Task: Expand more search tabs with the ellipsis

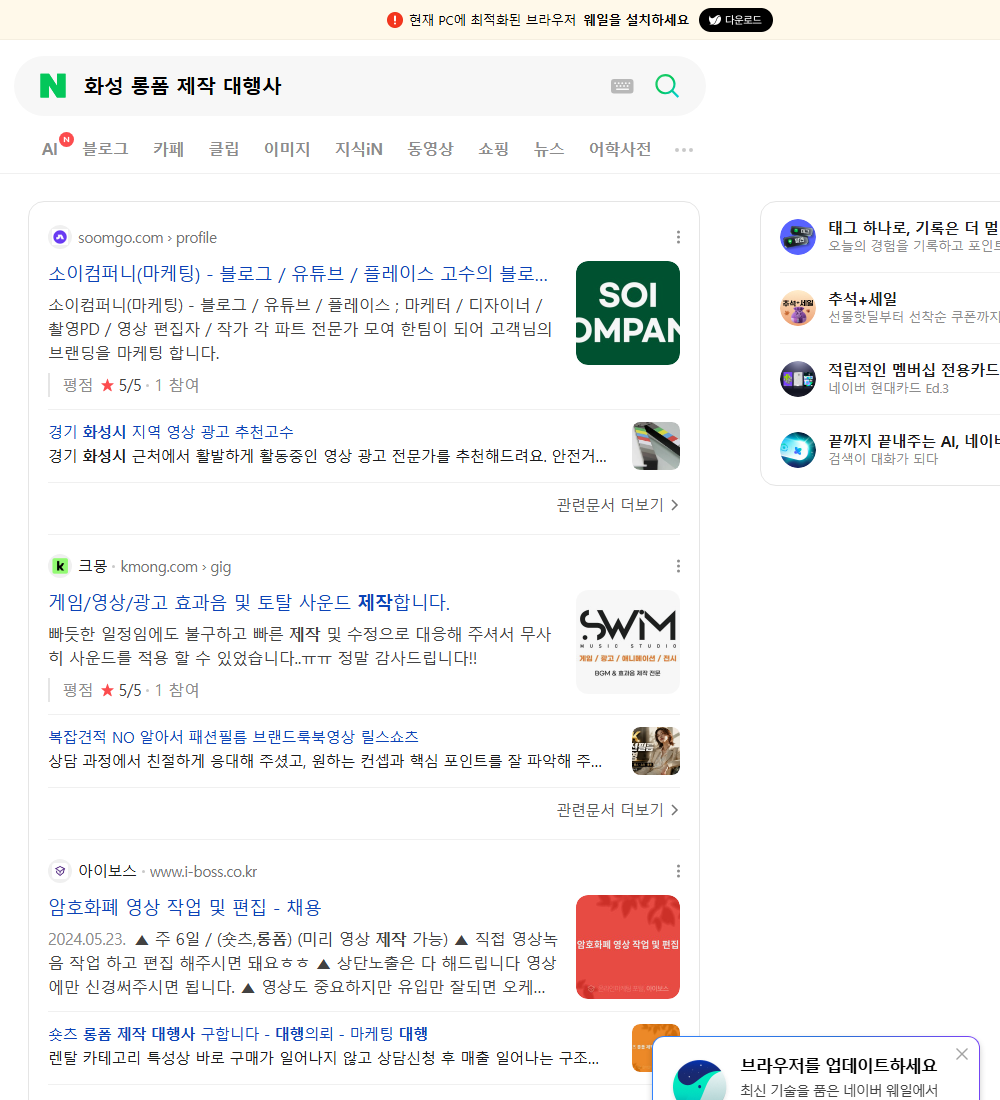Action: point(684,149)
